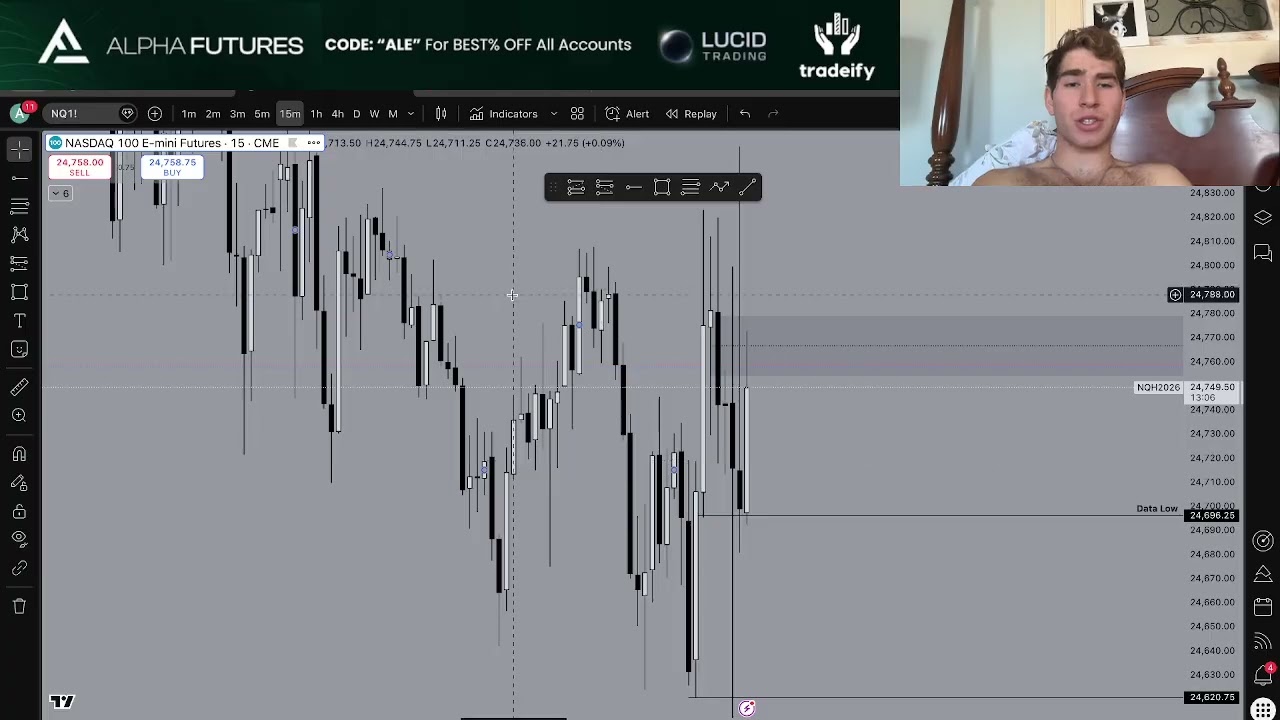Pick rectangle tool in favorites toolbar
Viewport: 1280px width, 720px height.
pos(662,187)
